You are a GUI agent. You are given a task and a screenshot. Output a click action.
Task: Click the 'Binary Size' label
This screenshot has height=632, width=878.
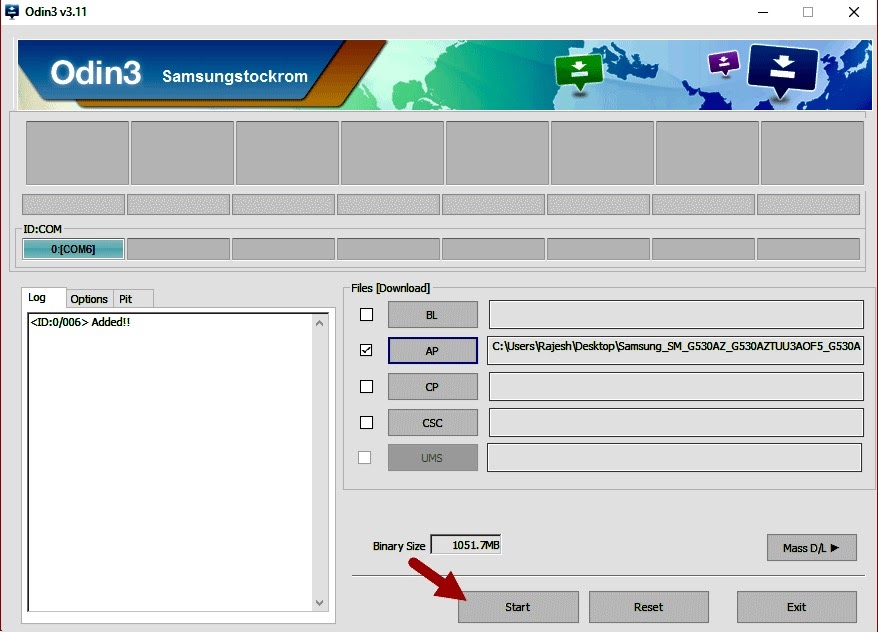click(x=399, y=546)
